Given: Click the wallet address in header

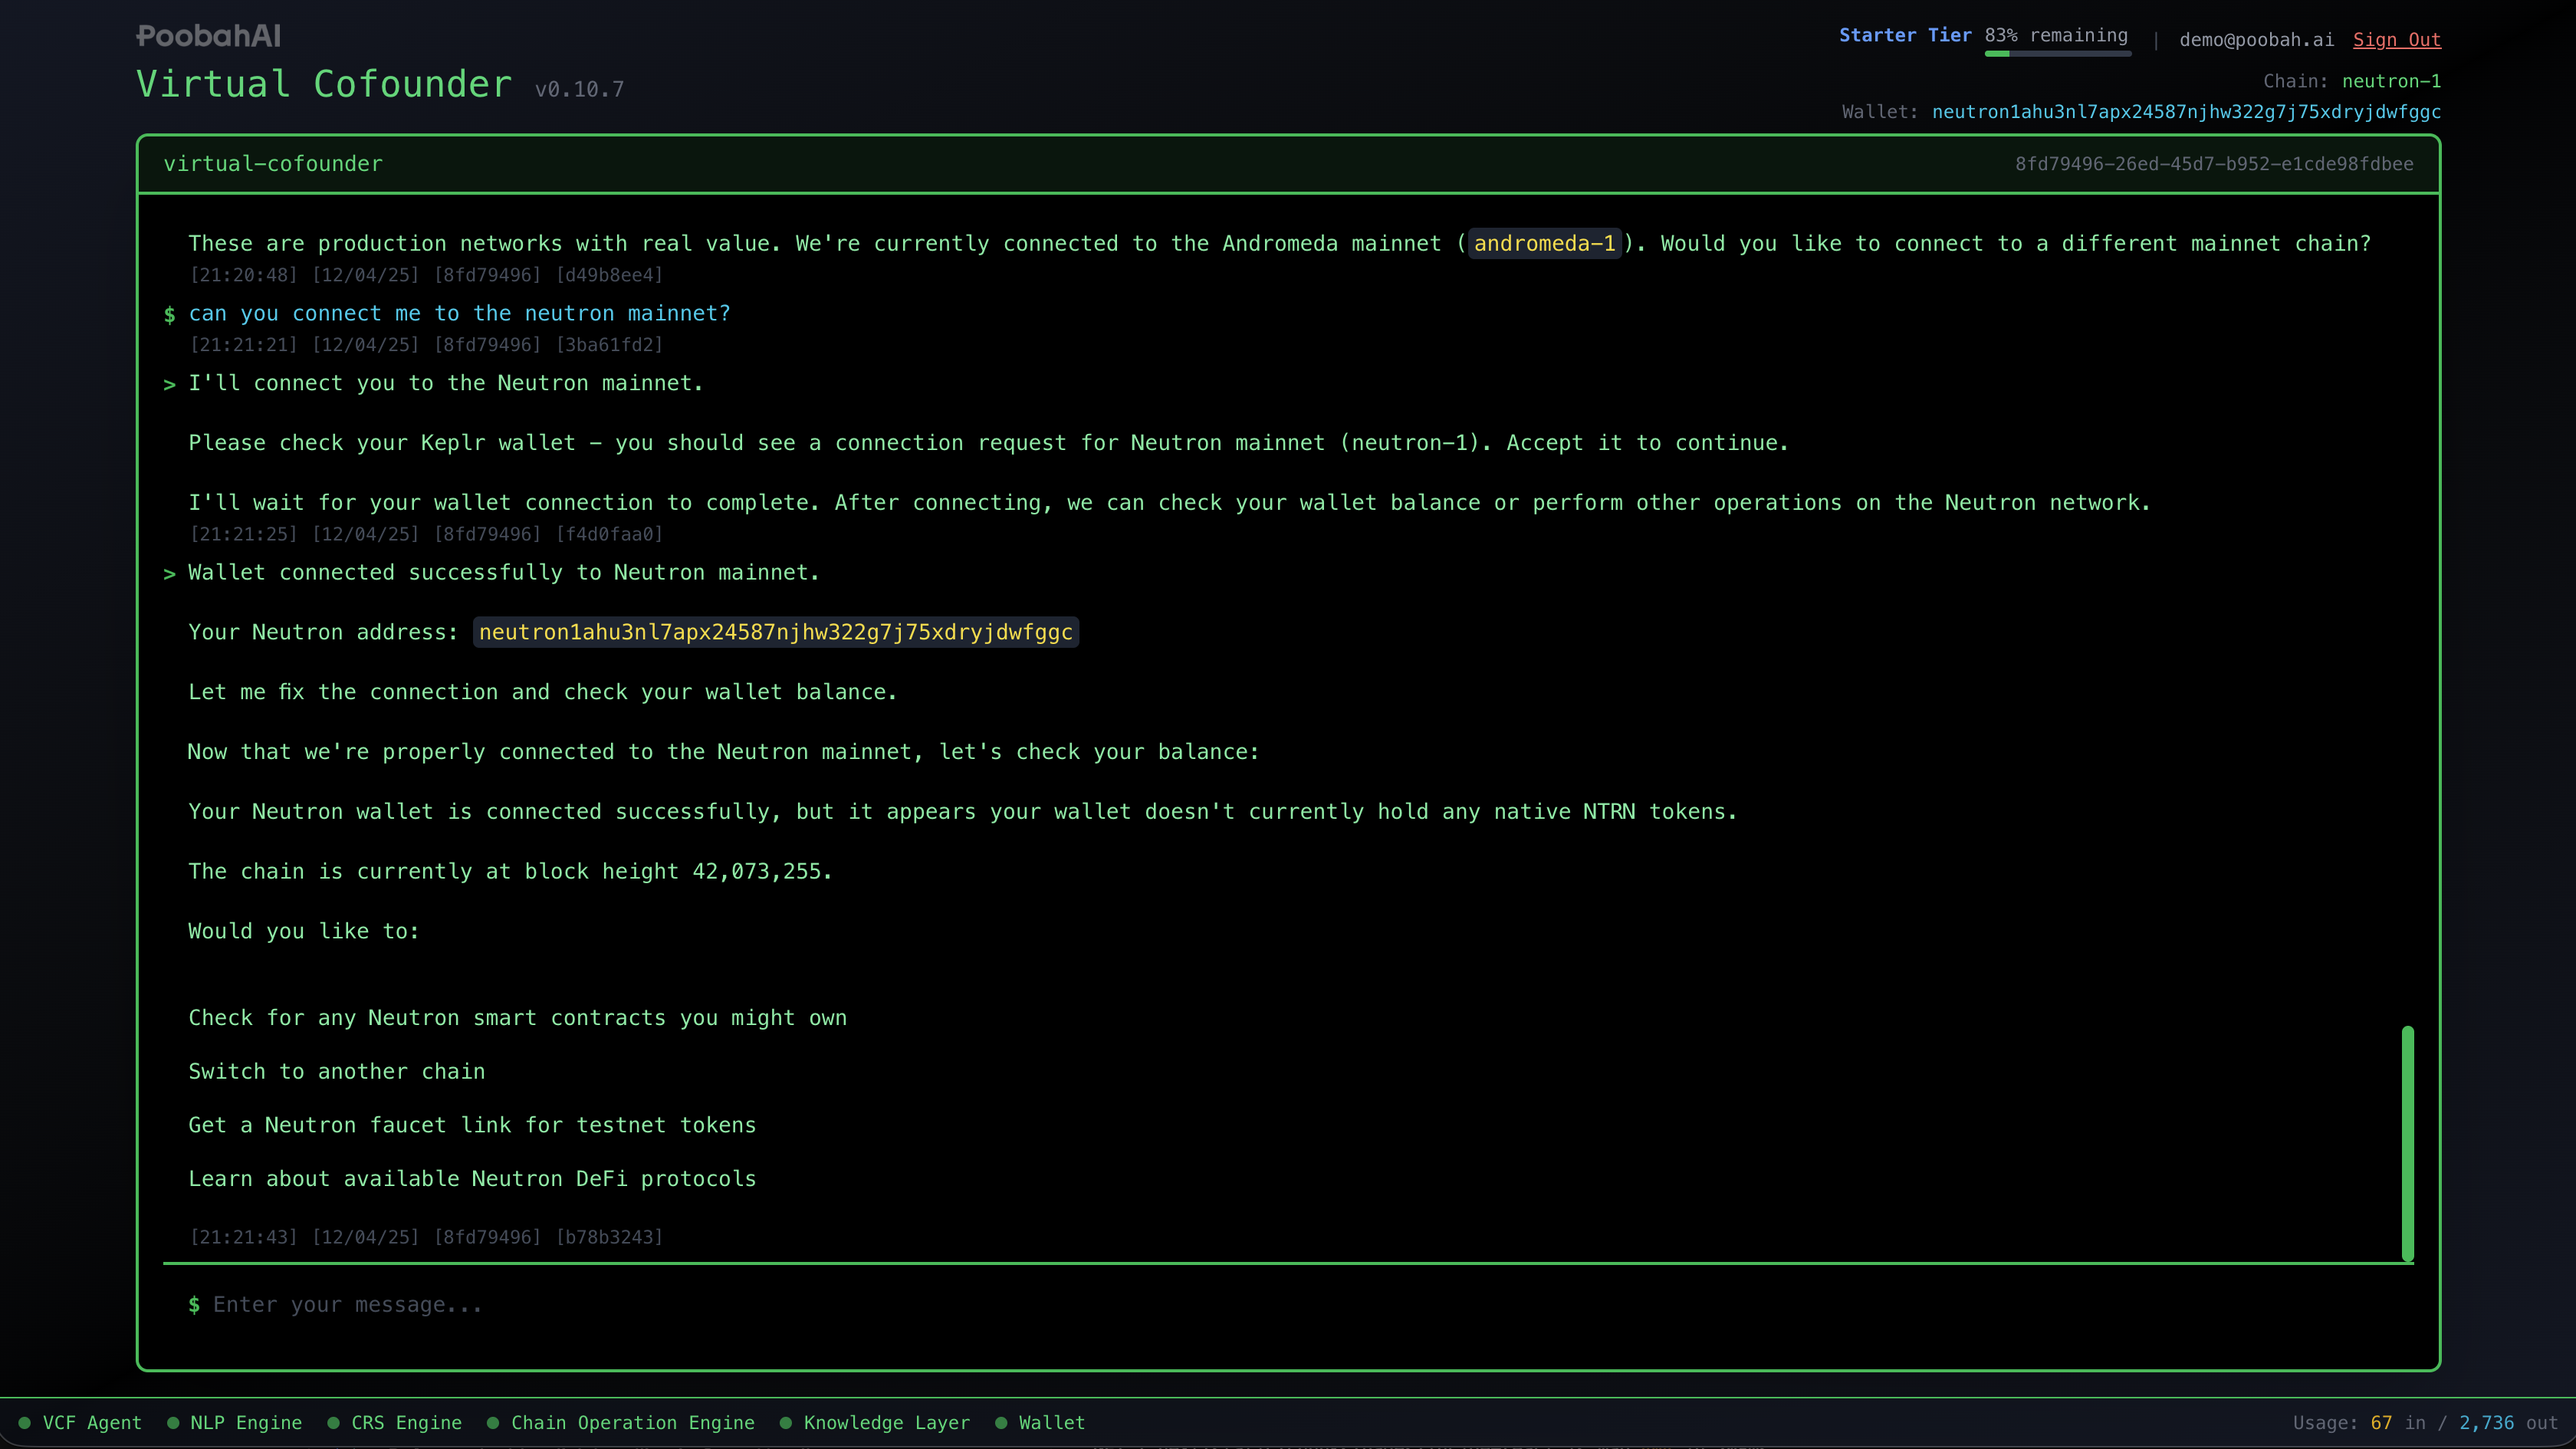Looking at the screenshot, I should [x=2186, y=111].
